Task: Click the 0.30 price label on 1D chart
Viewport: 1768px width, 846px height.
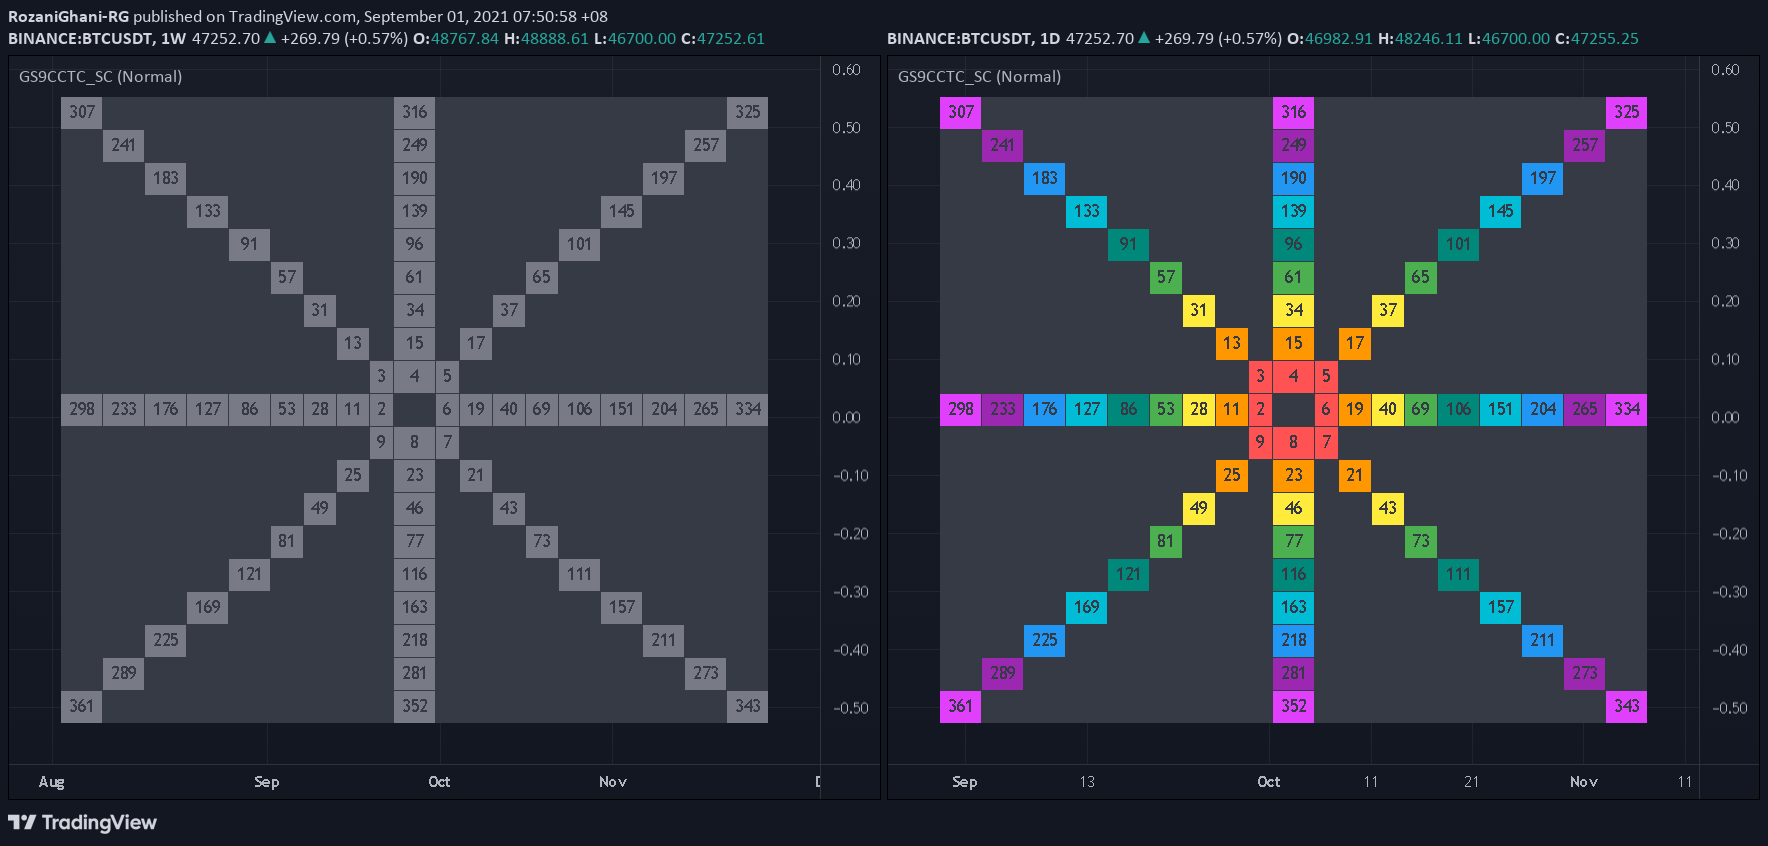Action: click(x=1725, y=243)
